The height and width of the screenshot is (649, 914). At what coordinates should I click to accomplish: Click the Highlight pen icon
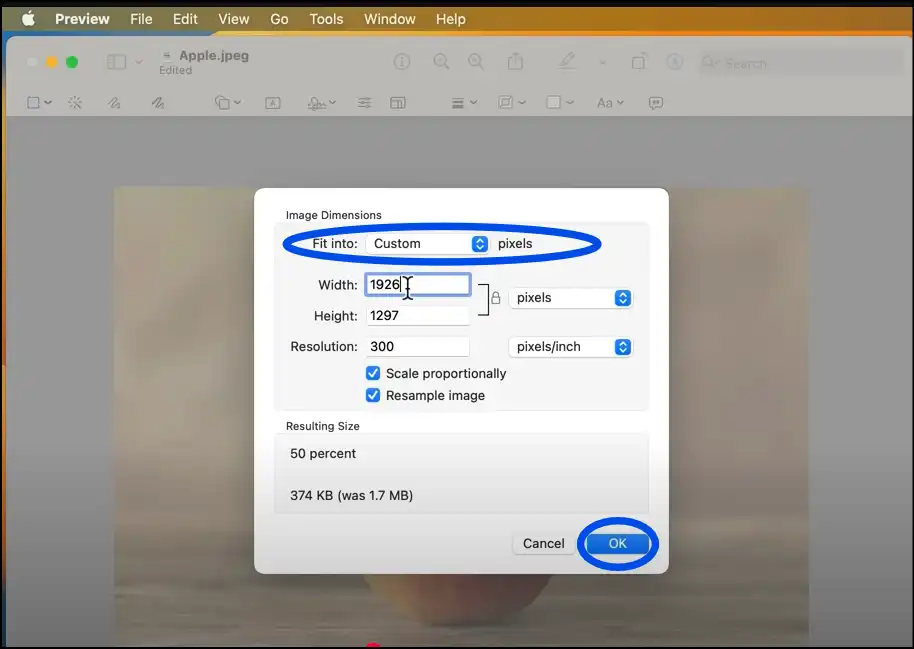pyautogui.click(x=567, y=61)
